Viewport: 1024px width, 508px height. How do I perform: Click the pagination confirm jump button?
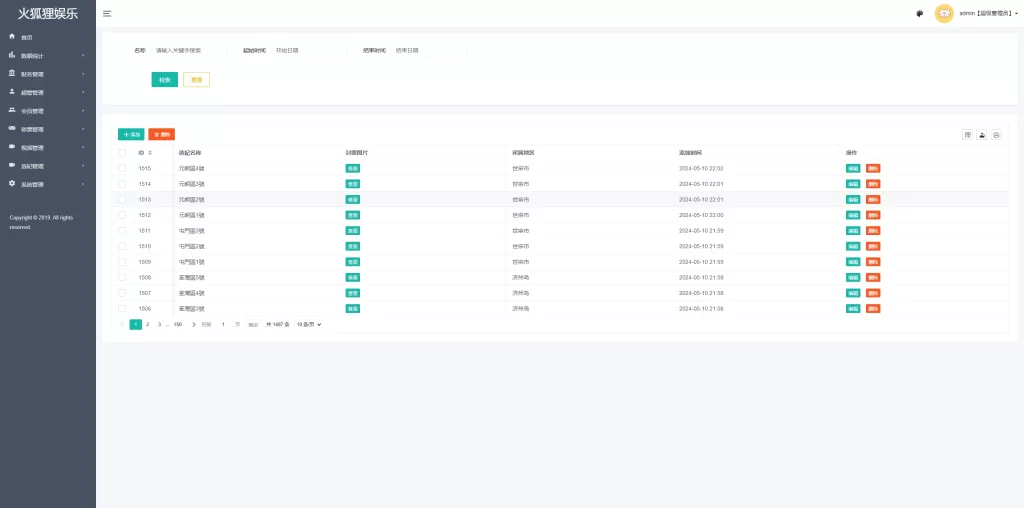253,325
